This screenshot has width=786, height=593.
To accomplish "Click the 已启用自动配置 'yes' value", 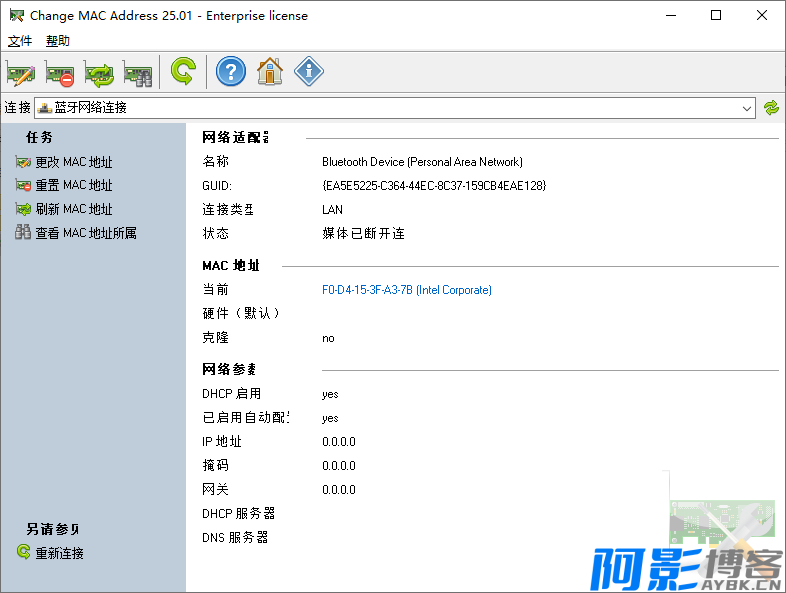I will pos(330,418).
